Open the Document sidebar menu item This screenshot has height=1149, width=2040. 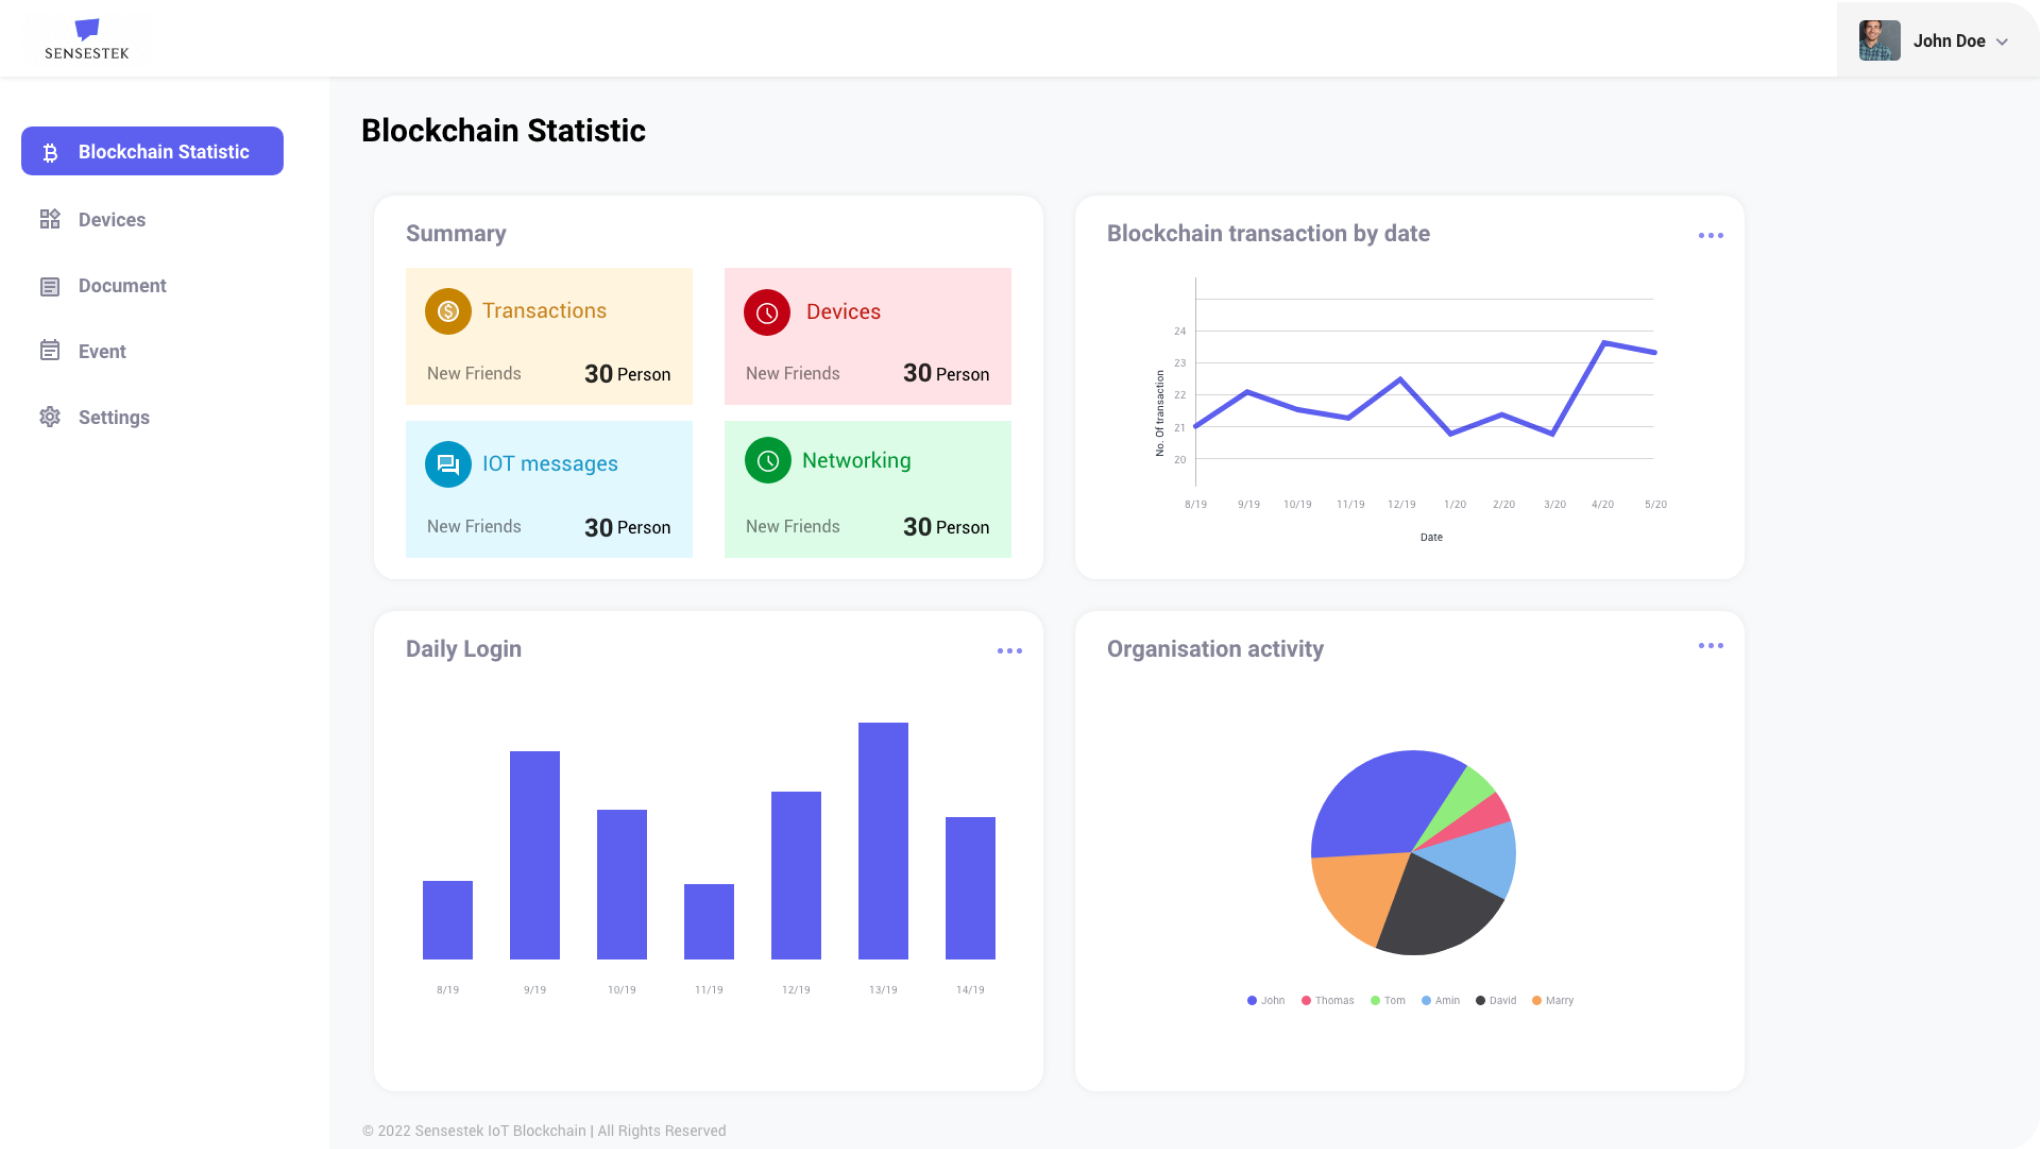(122, 286)
